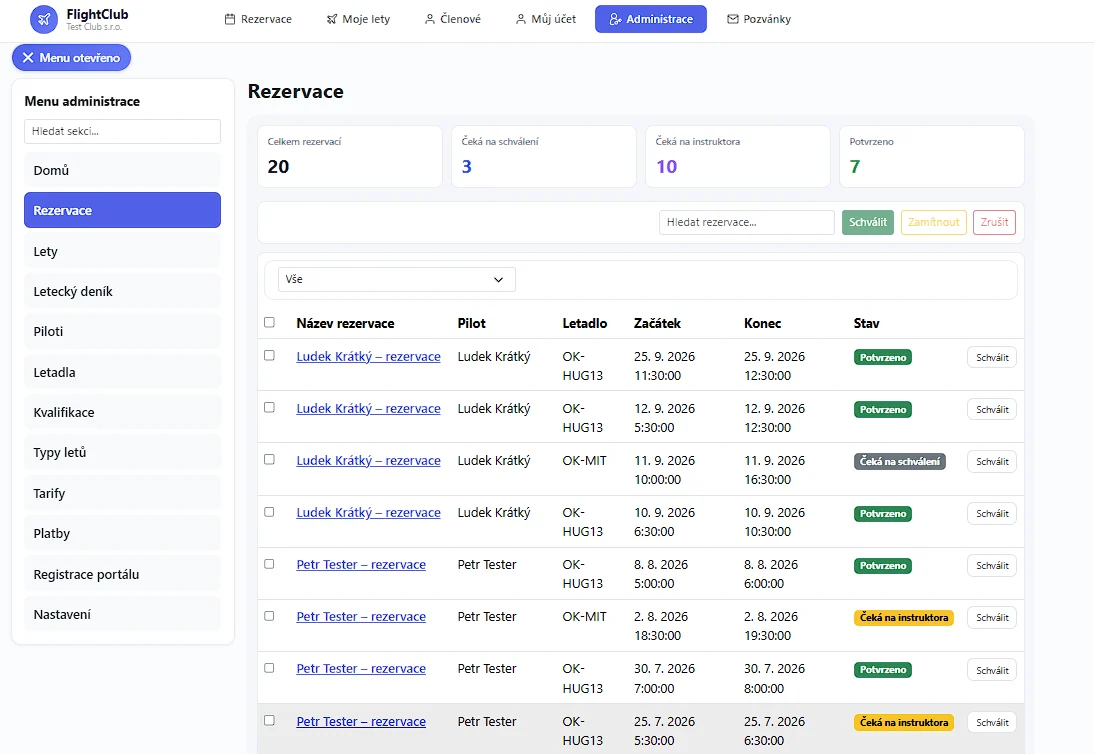
Task: Click the Zamítnout button
Action: point(934,223)
